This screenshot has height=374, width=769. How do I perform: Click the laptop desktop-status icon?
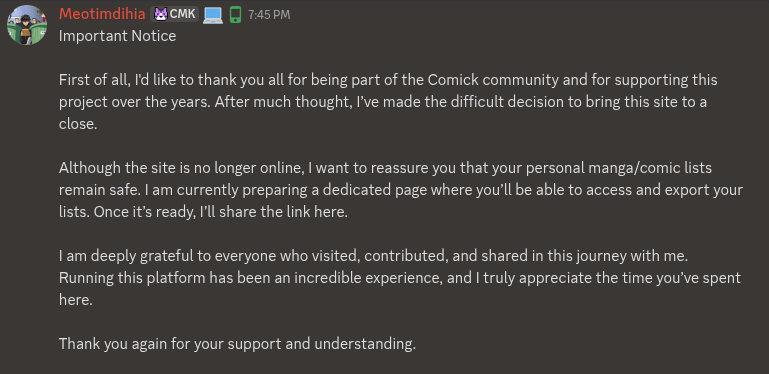pyautogui.click(x=213, y=15)
